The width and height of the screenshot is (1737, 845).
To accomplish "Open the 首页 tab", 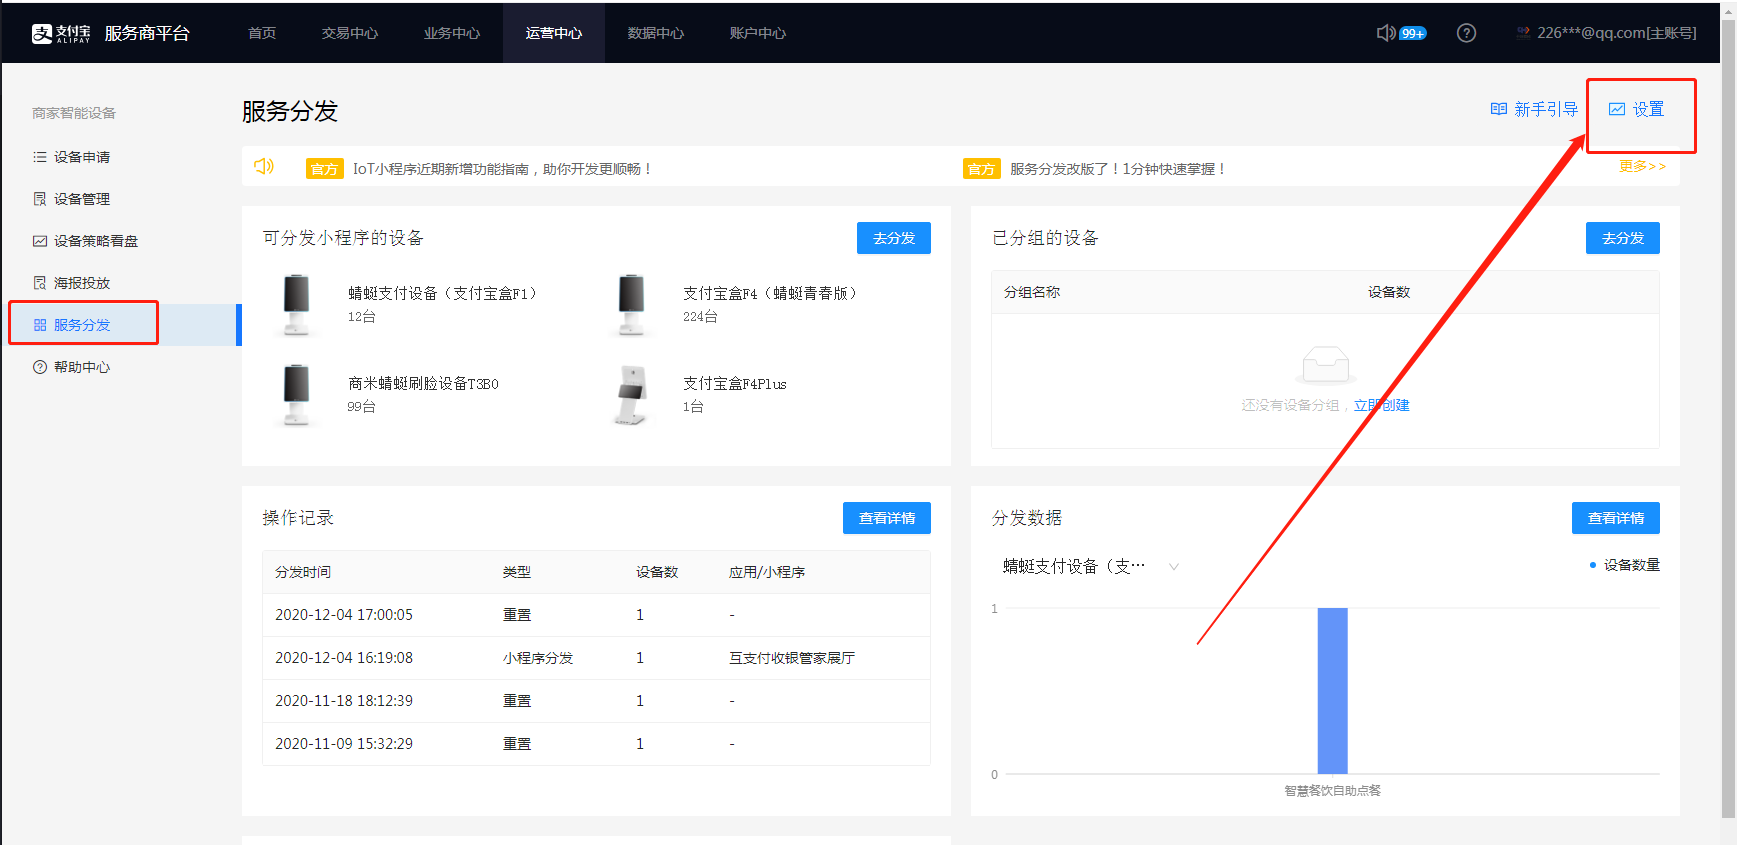I will click(262, 33).
